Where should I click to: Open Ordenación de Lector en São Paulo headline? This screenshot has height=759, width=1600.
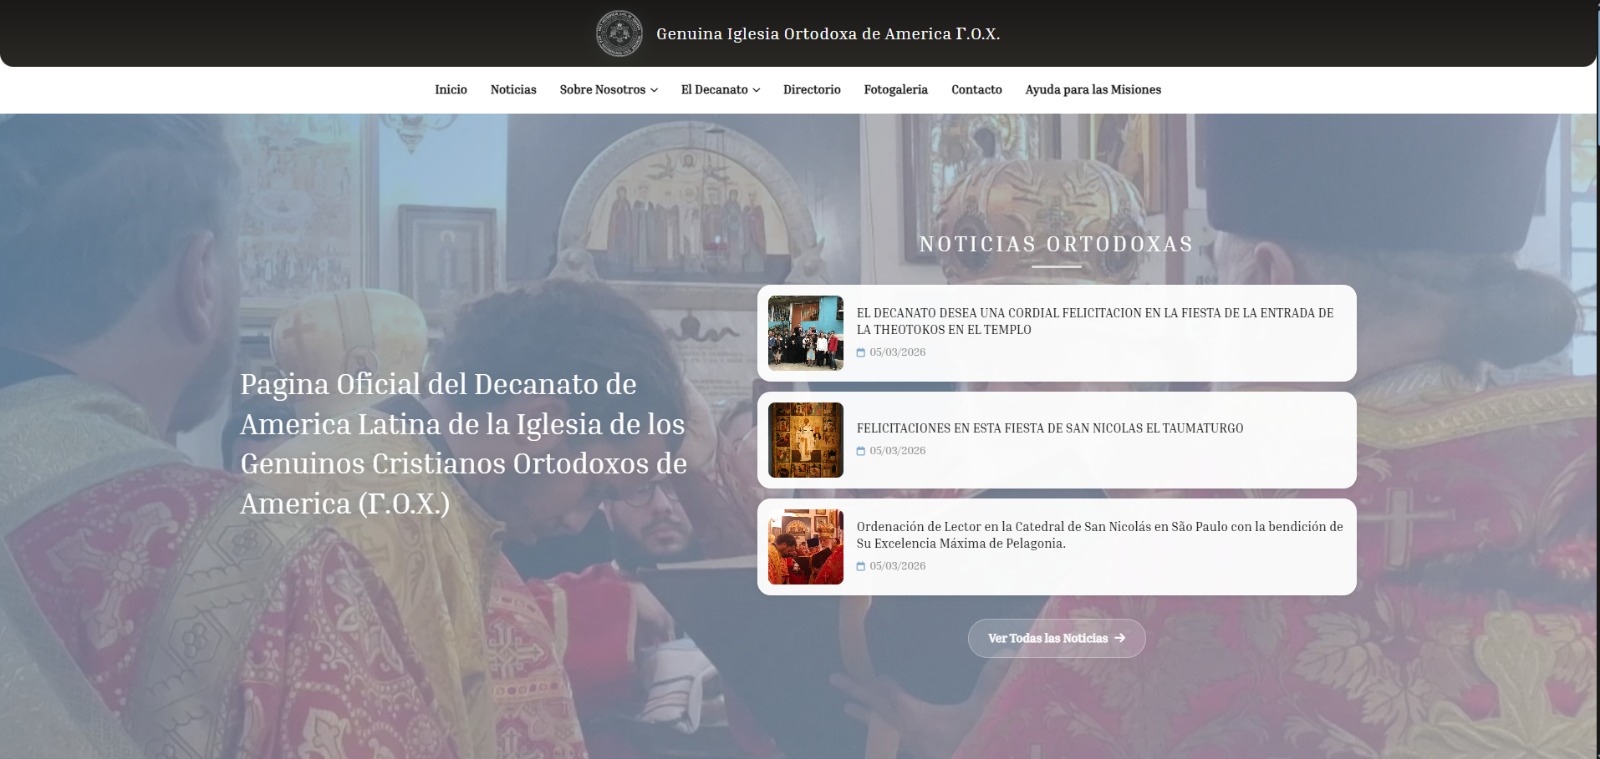coord(1099,535)
